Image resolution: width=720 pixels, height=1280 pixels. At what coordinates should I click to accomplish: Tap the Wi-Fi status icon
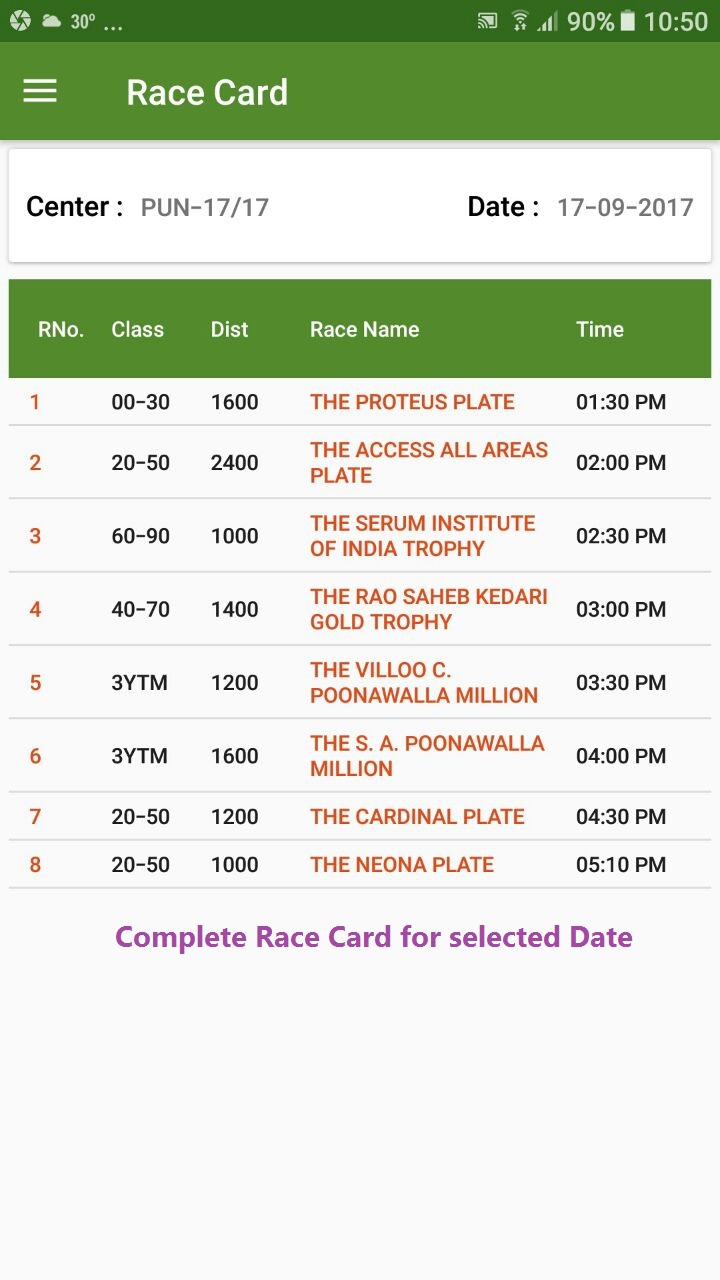pyautogui.click(x=519, y=21)
